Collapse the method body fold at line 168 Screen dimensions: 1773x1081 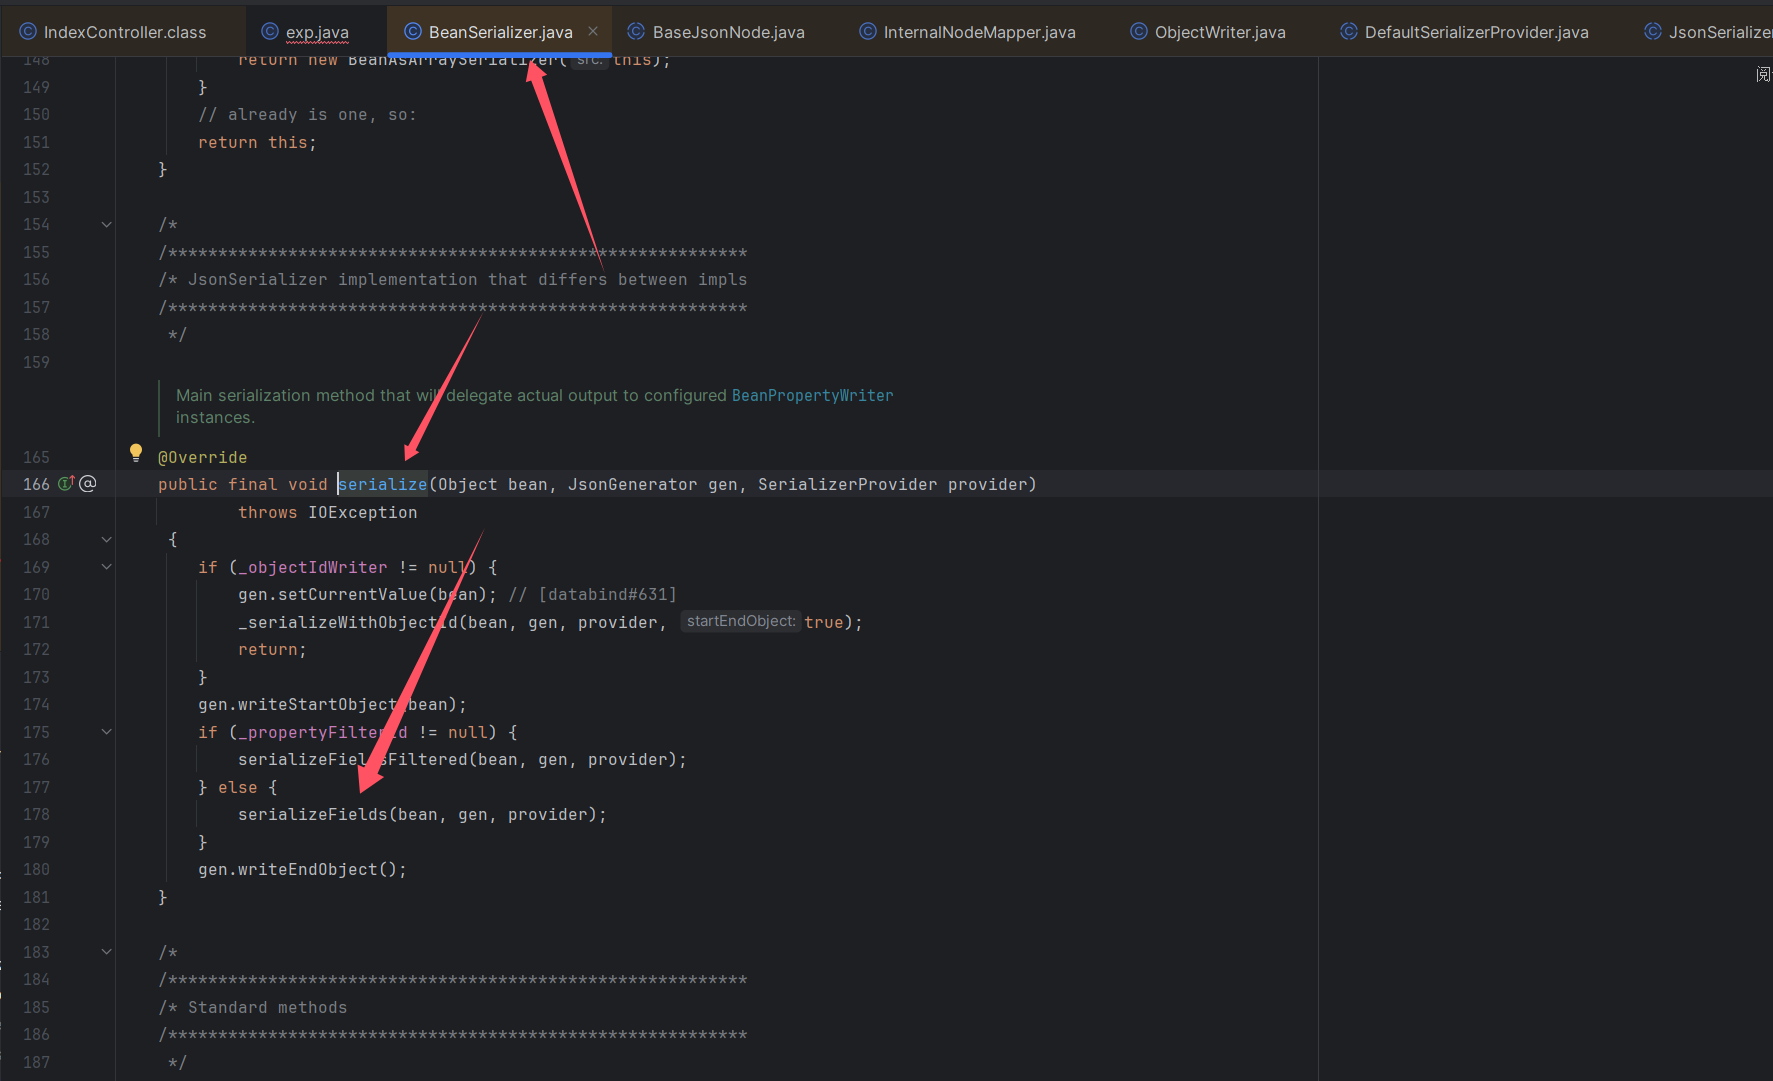[107, 540]
